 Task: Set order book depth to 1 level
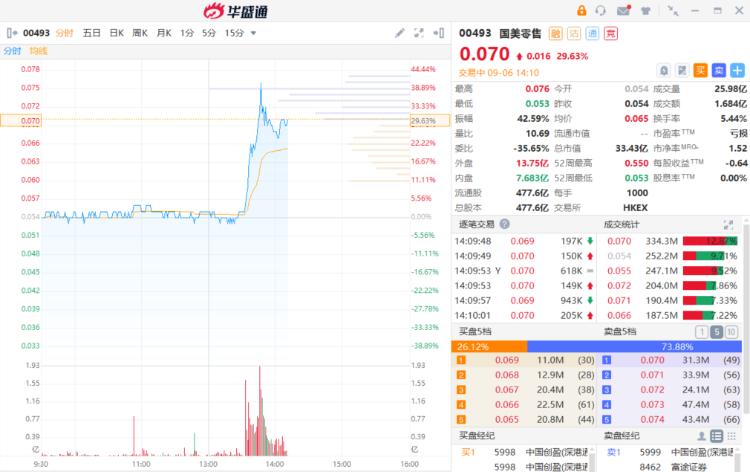(x=701, y=331)
